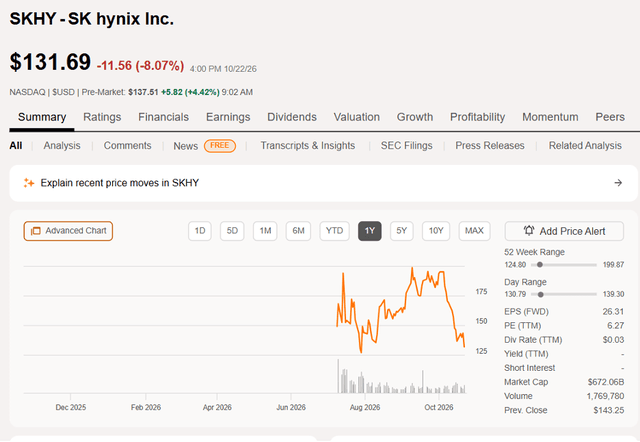This screenshot has width=640, height=442.
Task: Click the Feb 2026 axis label
Action: (x=146, y=407)
